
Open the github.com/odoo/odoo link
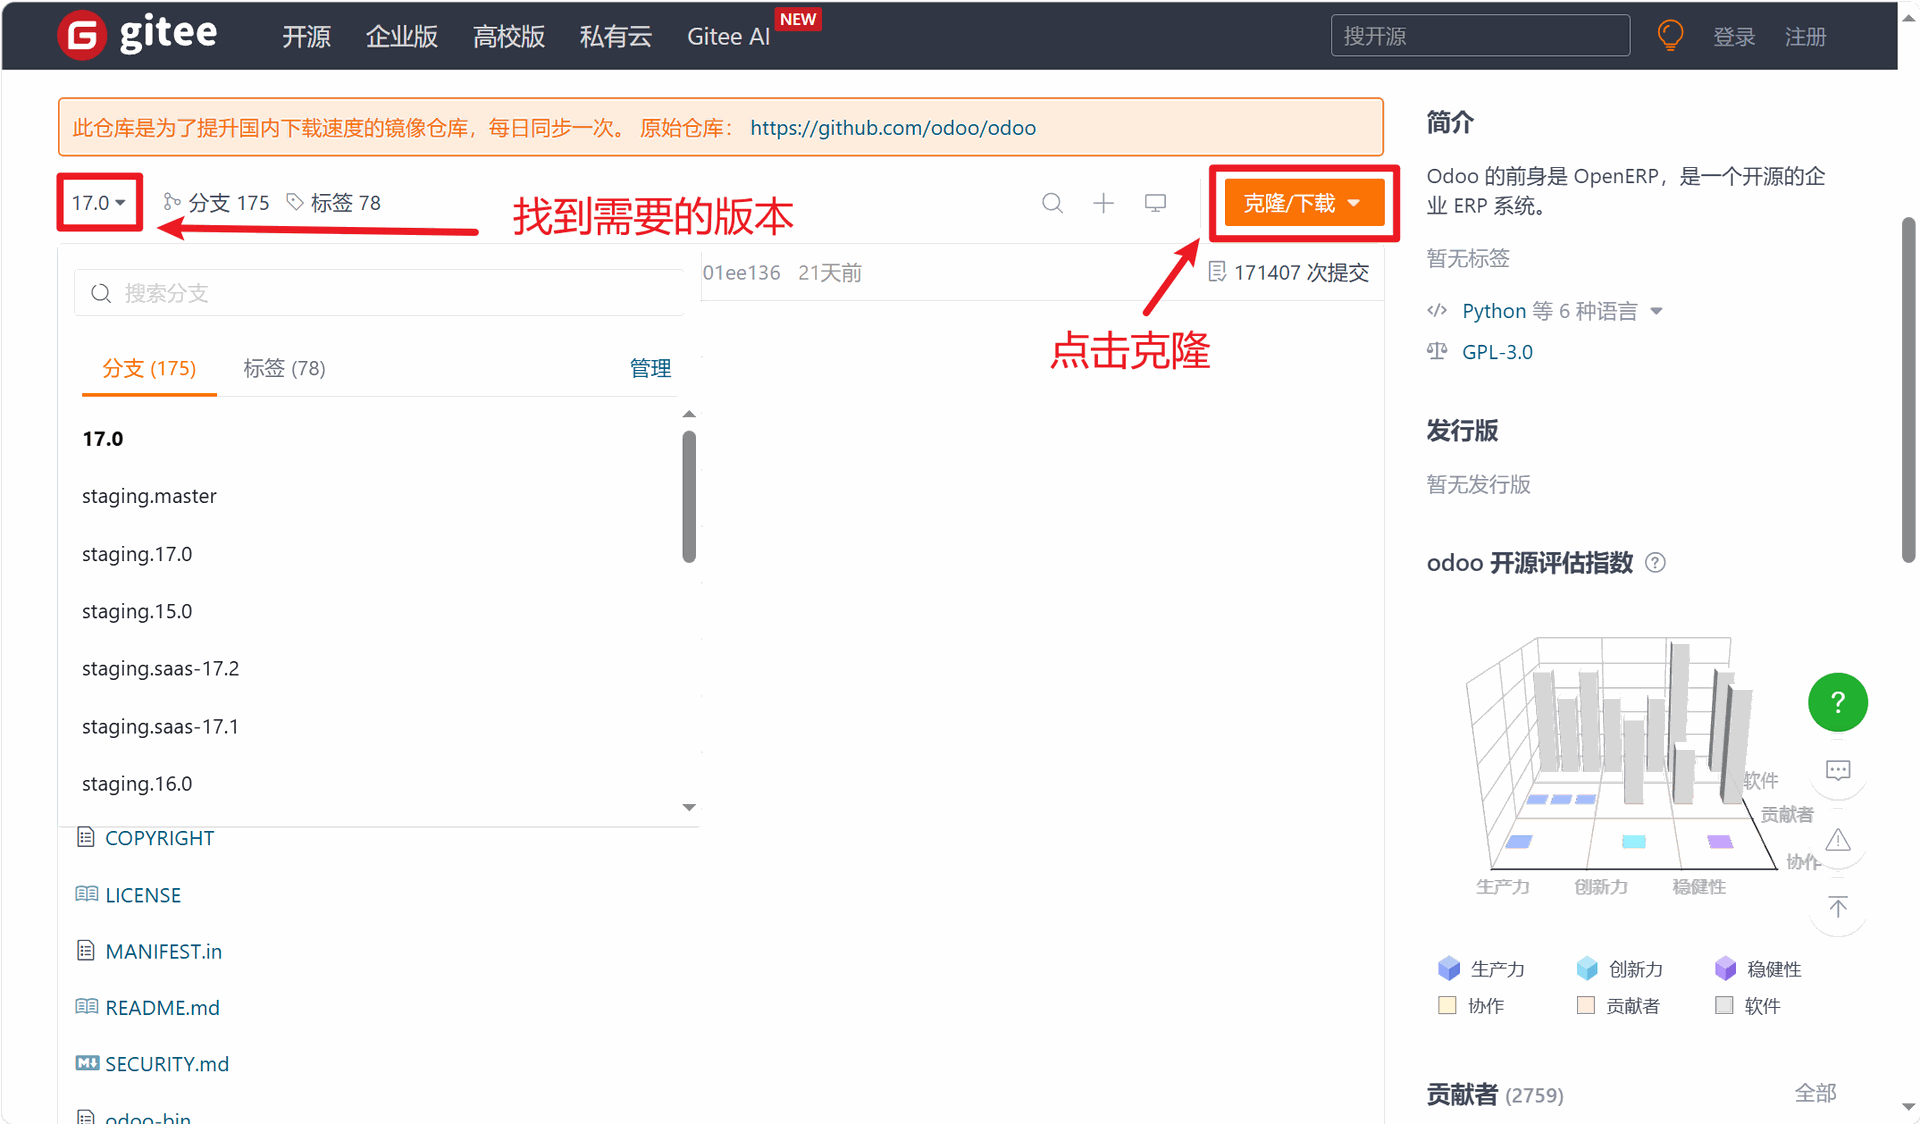[x=892, y=127]
